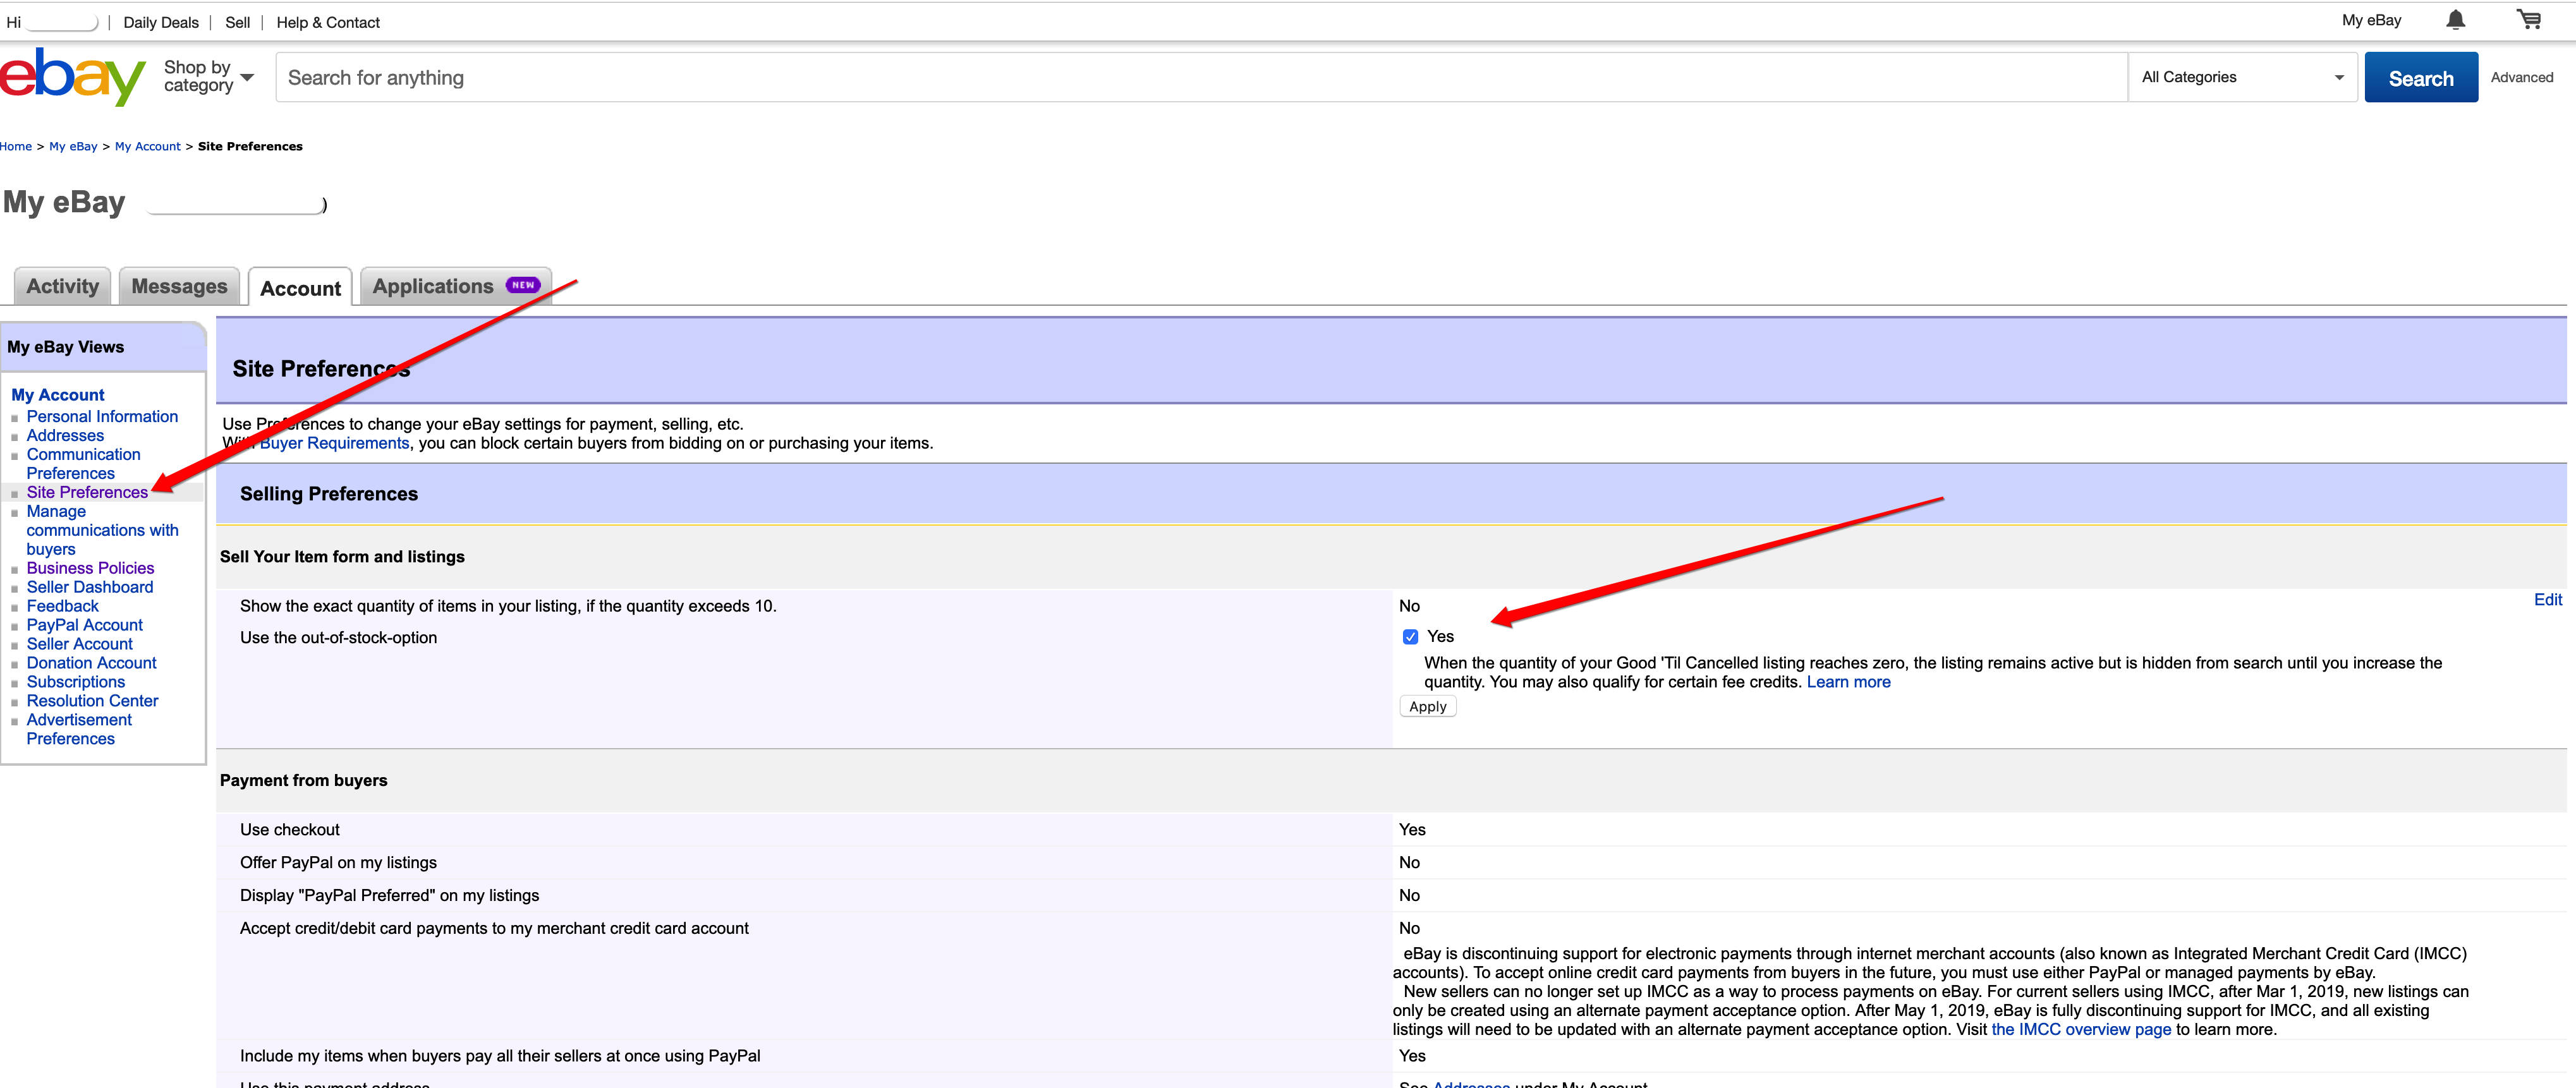
Task: Open Communication Preferences in sidebar
Action: pyautogui.click(x=83, y=464)
